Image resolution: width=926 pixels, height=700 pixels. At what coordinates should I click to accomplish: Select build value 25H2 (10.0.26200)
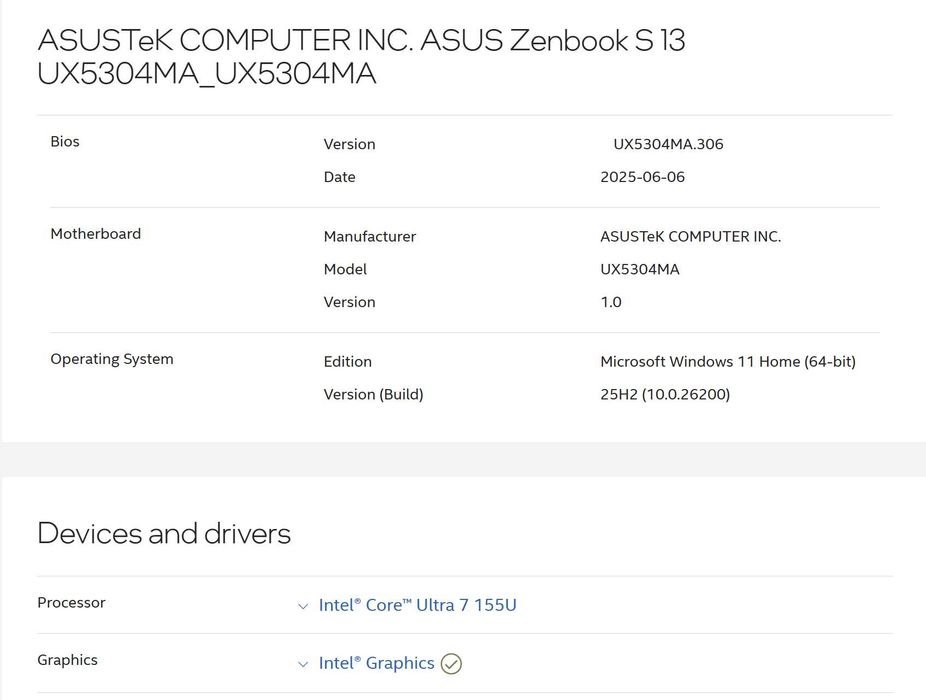pyautogui.click(x=665, y=394)
